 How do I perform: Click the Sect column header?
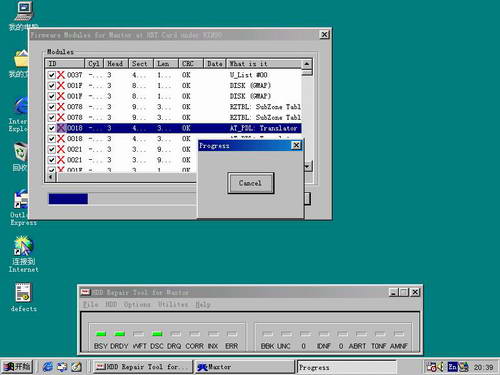pos(141,63)
